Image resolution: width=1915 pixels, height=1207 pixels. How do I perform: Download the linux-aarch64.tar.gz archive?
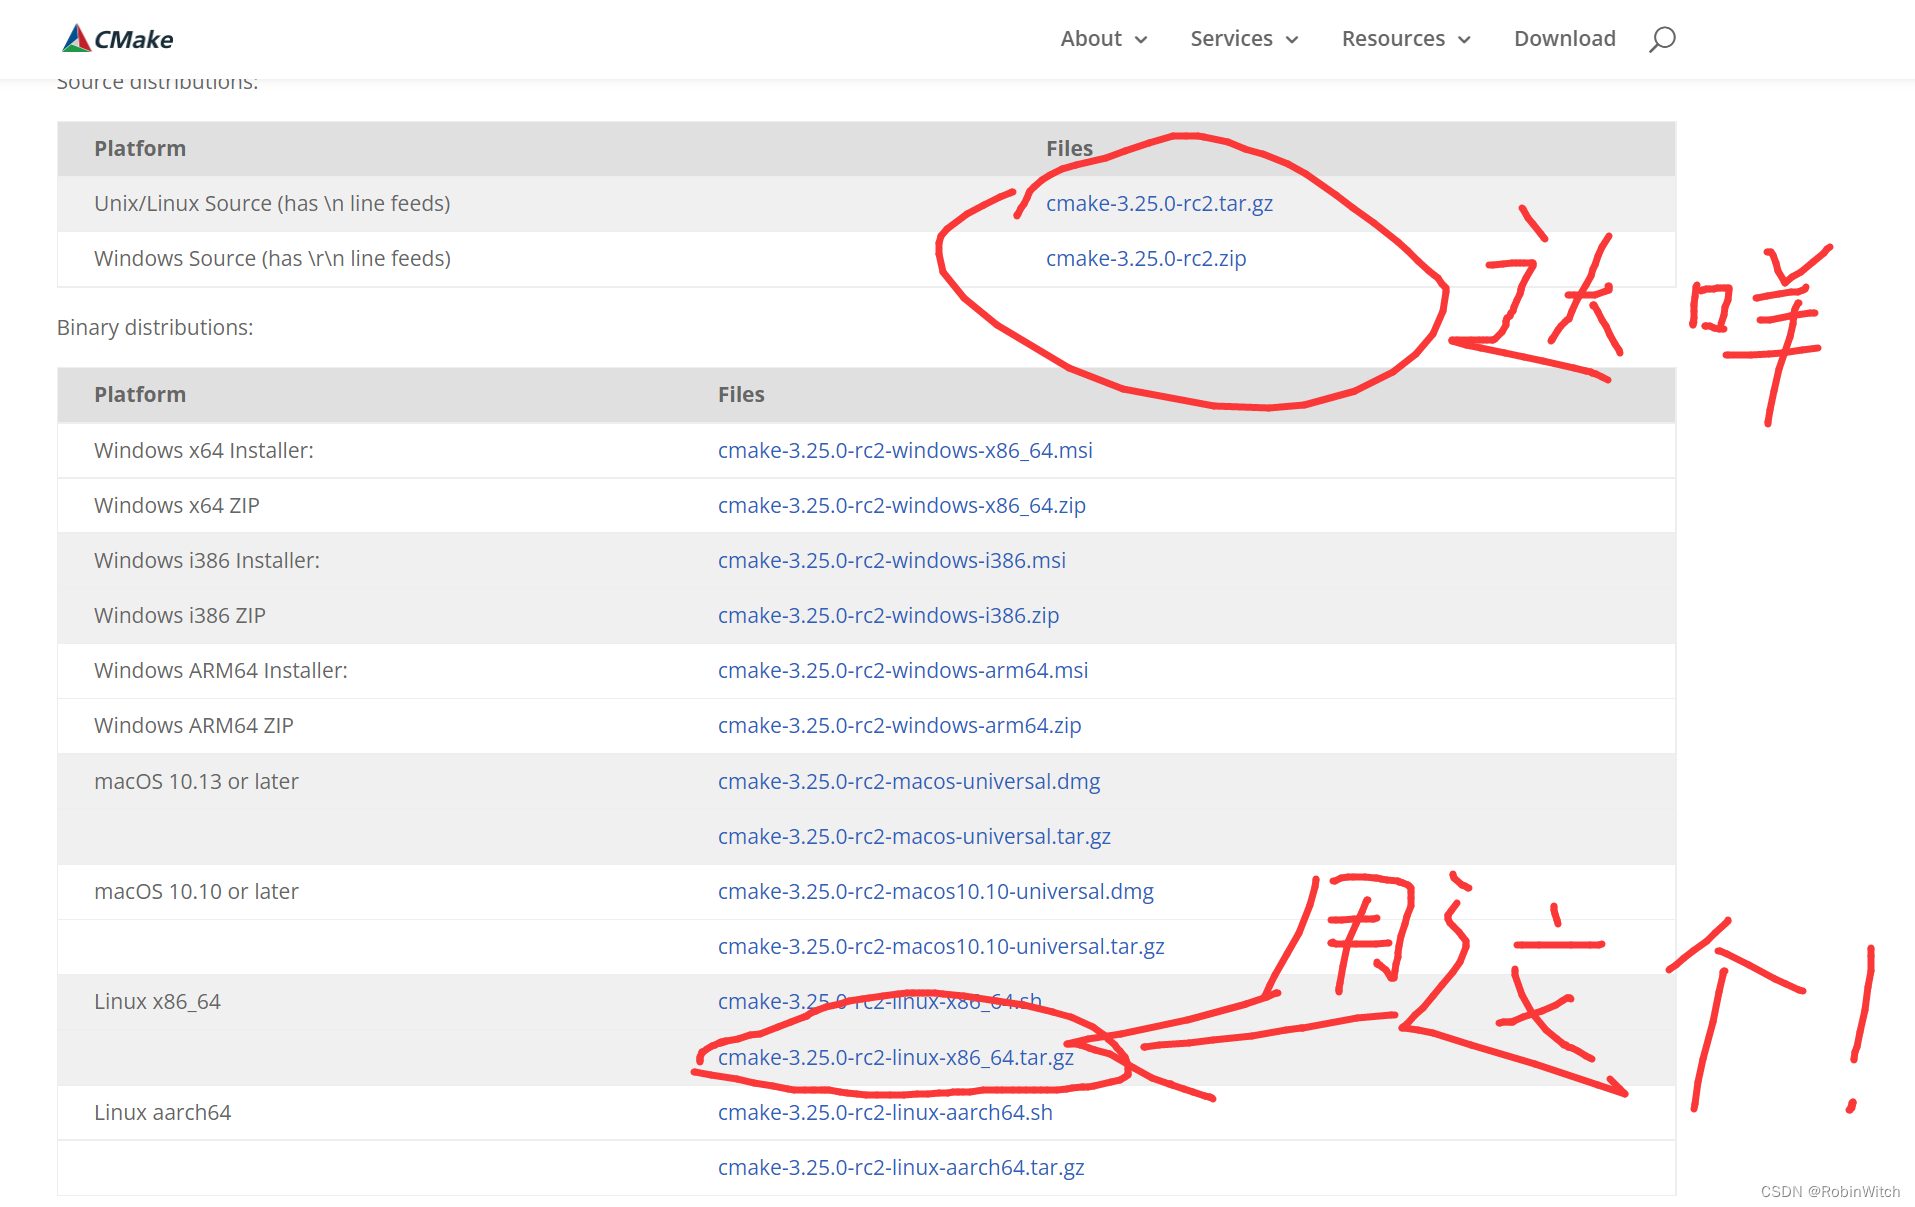(x=901, y=1168)
